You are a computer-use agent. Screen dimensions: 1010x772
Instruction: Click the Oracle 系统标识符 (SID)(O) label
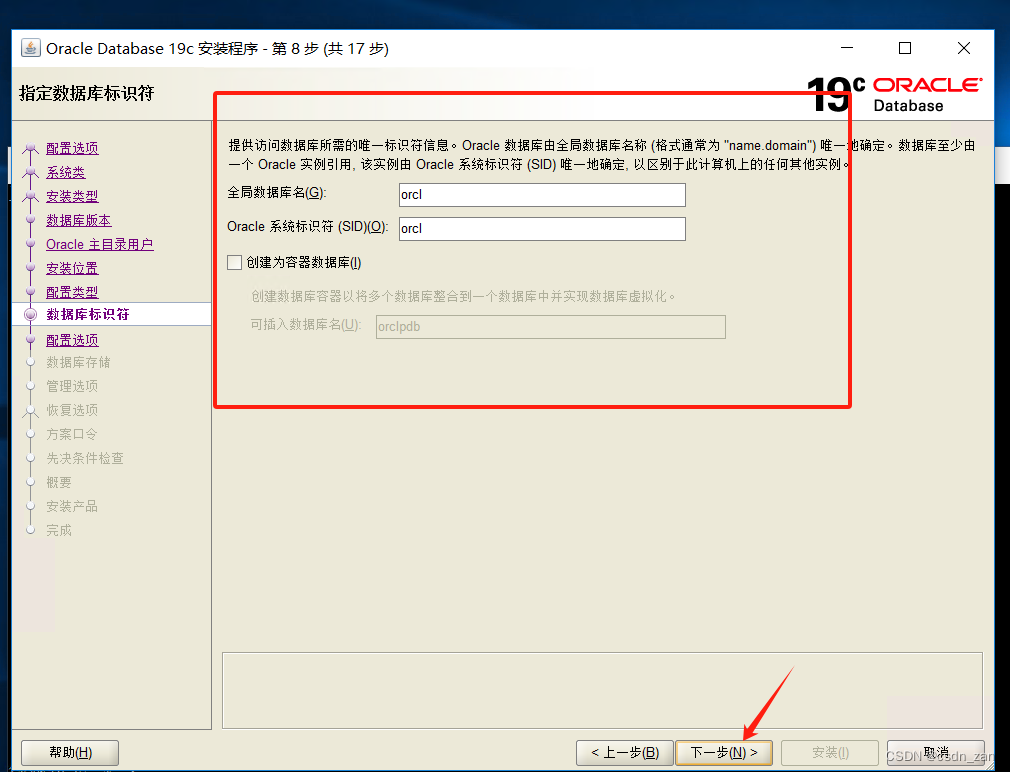308,227
